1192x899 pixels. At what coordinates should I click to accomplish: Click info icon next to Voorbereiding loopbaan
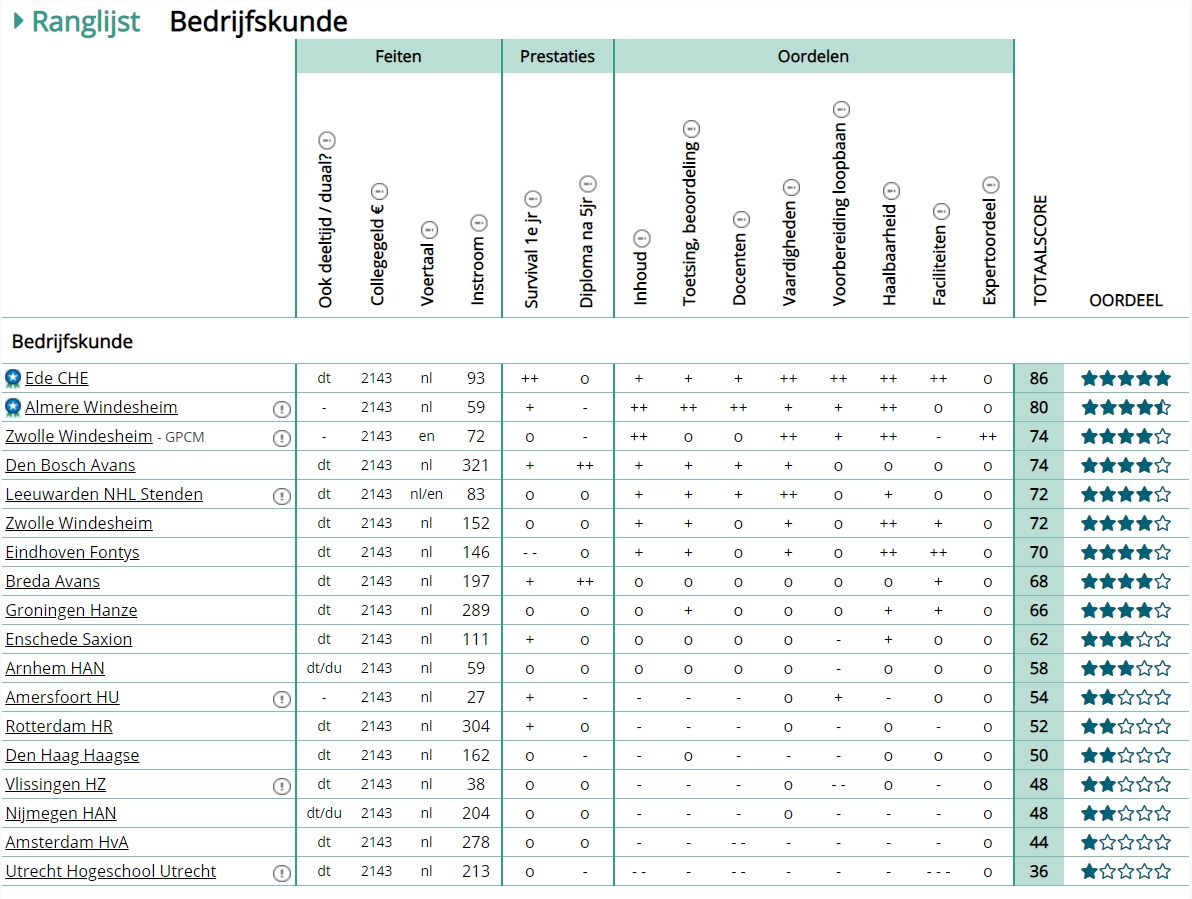pyautogui.click(x=841, y=109)
